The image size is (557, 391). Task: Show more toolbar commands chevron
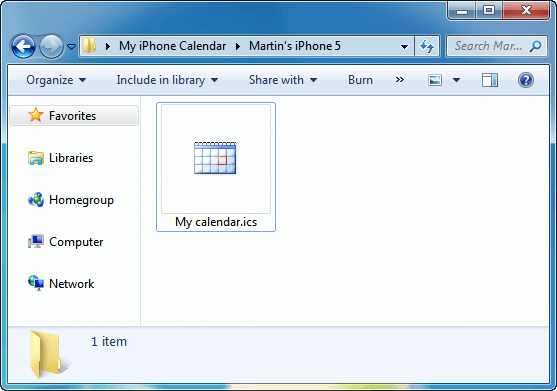tap(400, 80)
